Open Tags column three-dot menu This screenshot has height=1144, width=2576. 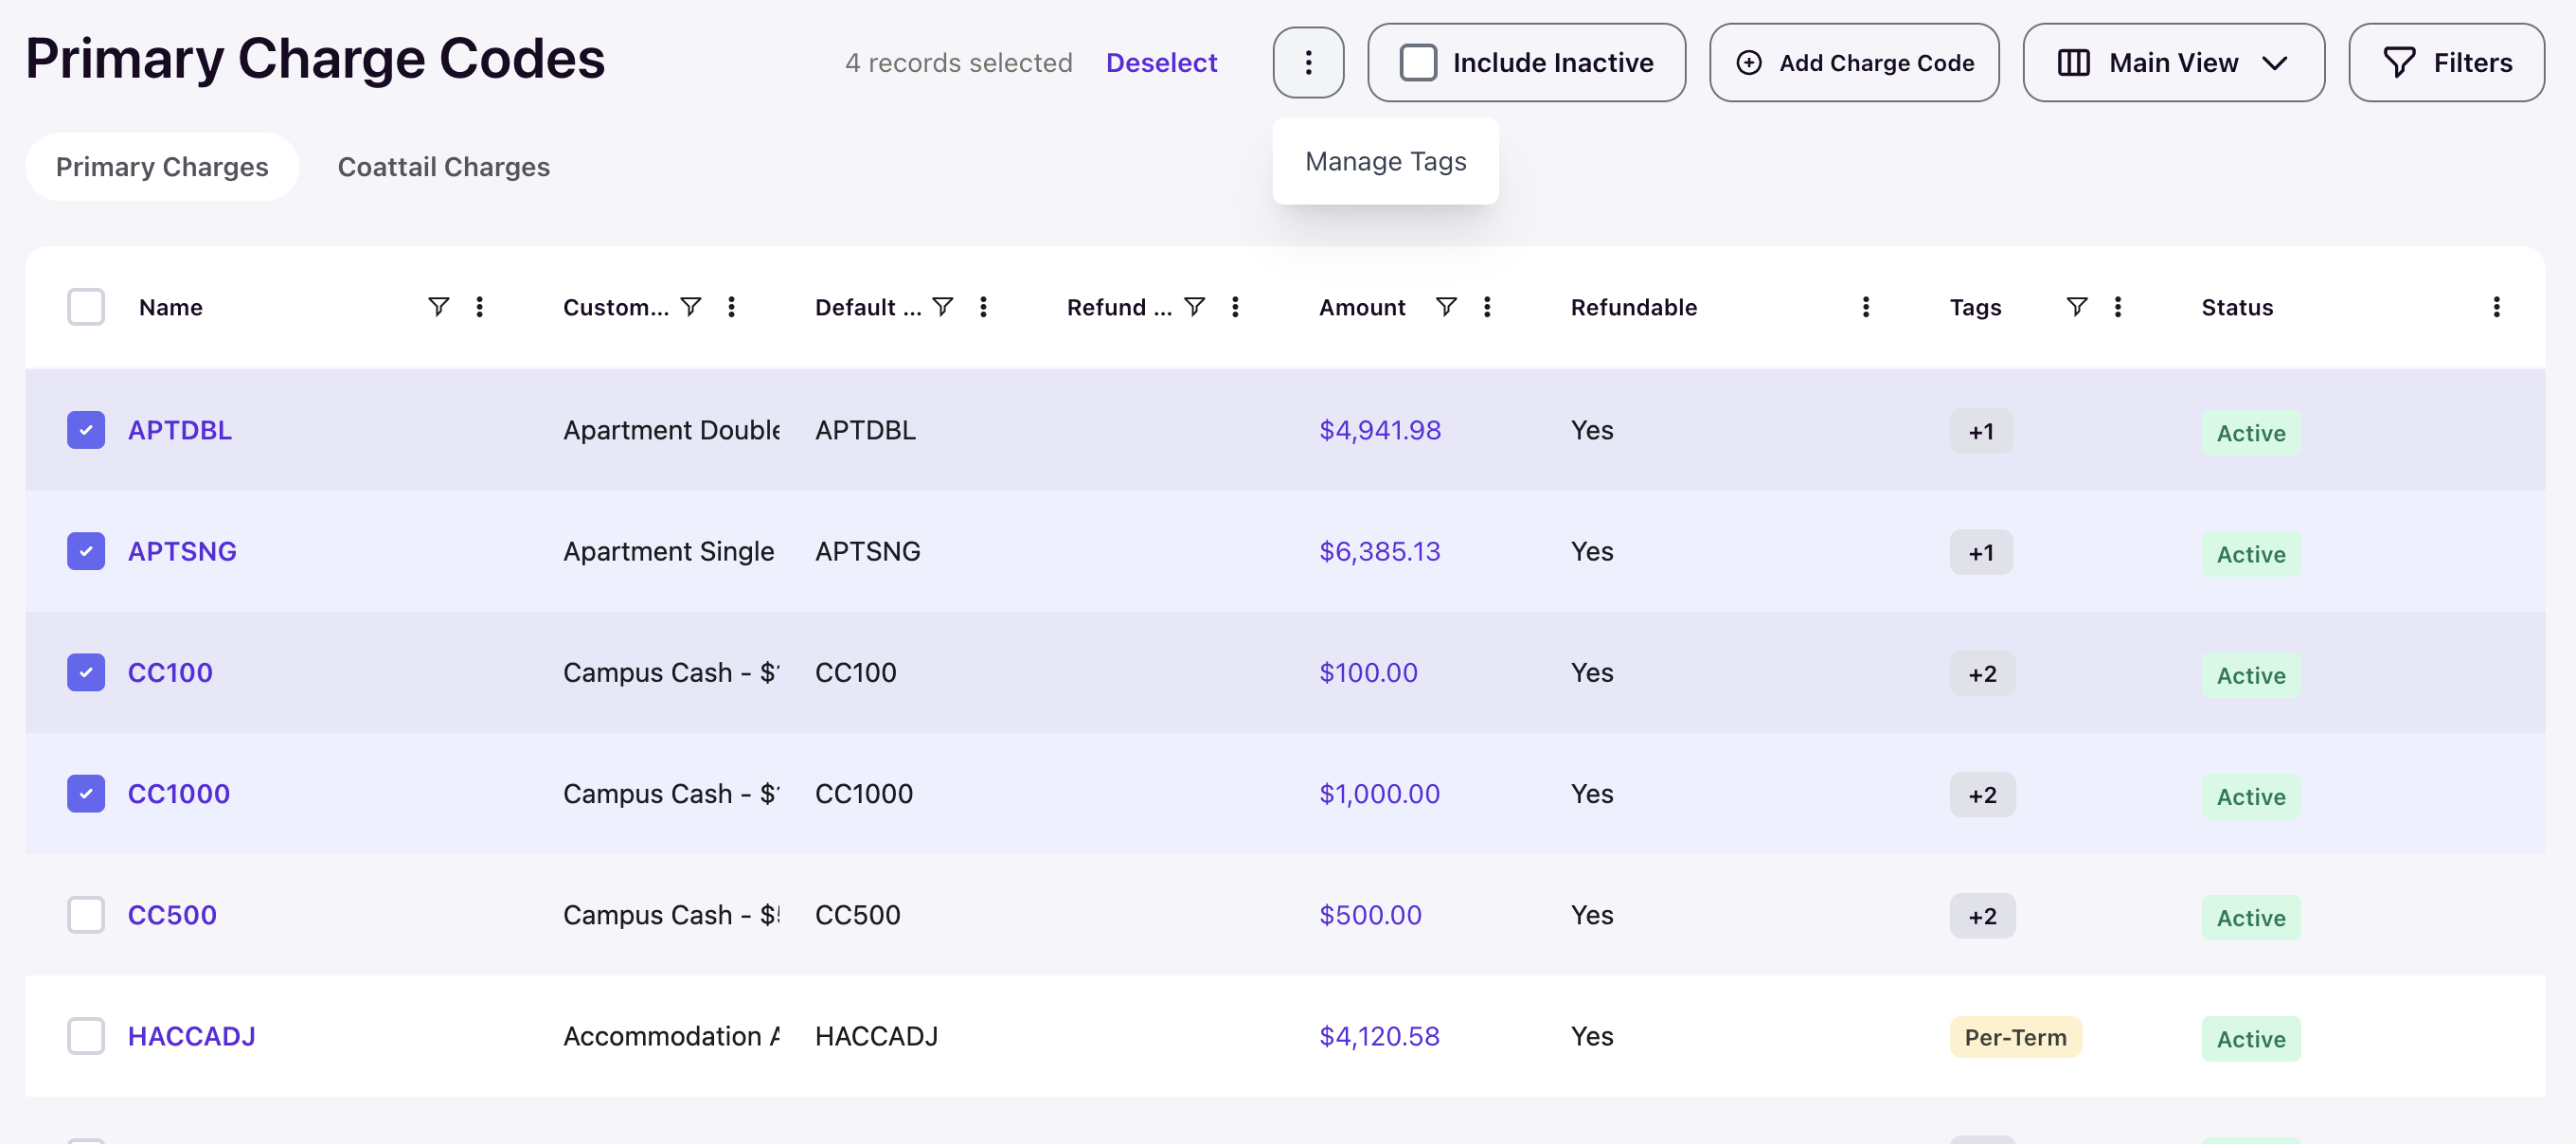[2117, 306]
